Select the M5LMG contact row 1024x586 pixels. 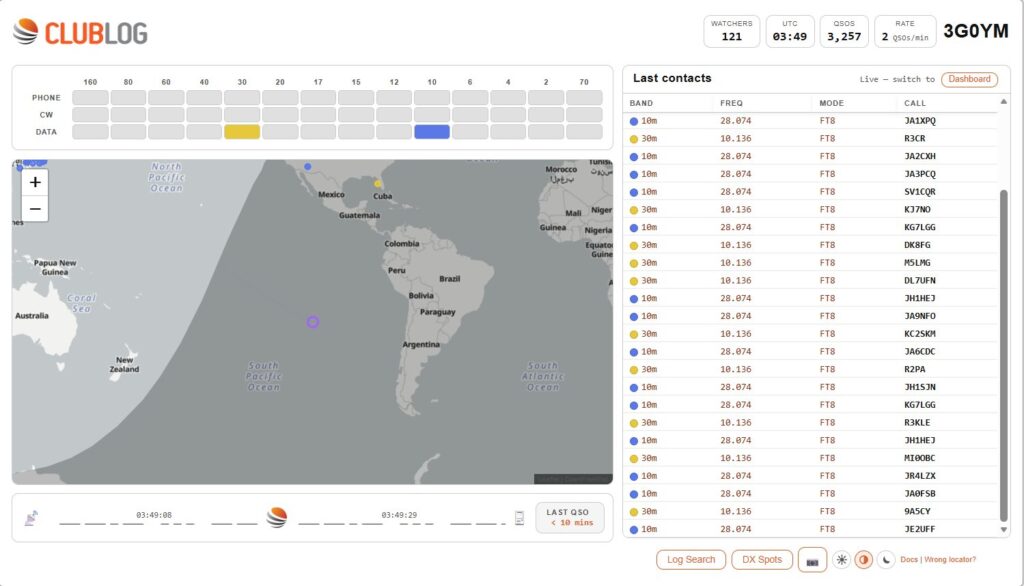click(810, 263)
